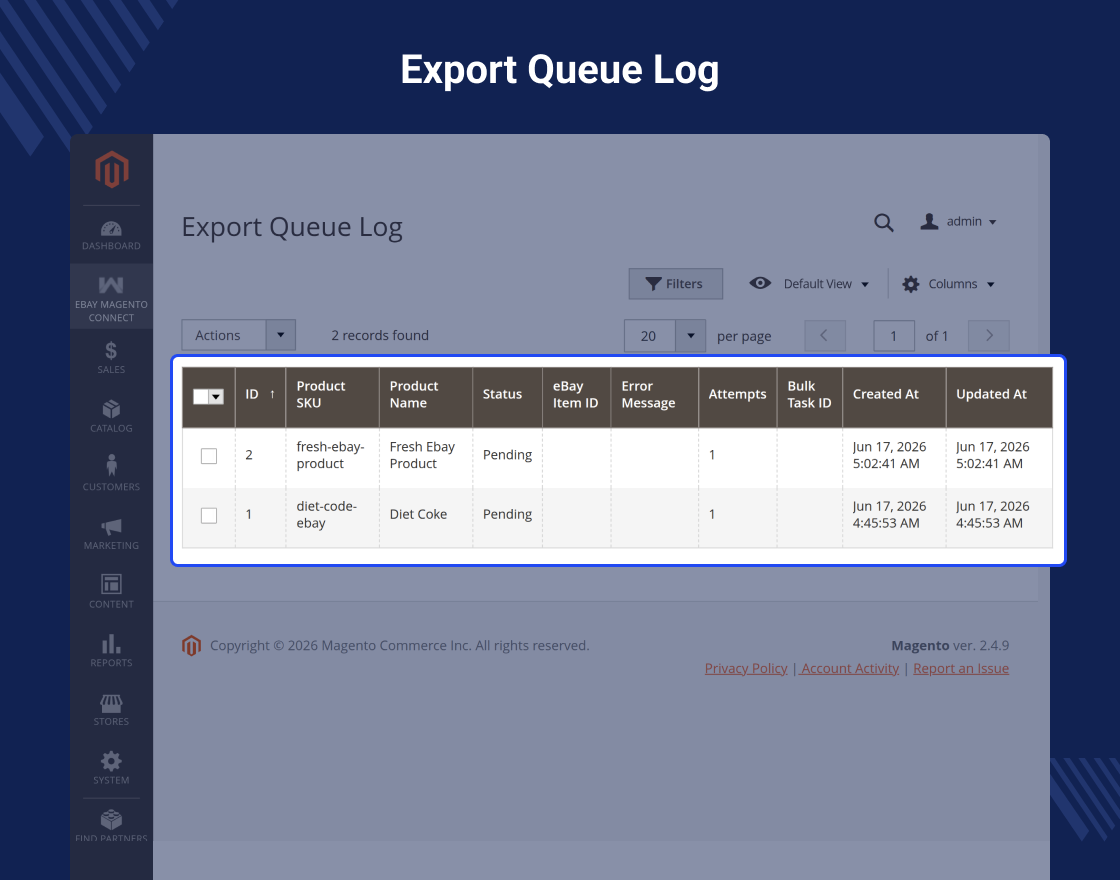1120x880 pixels.
Task: Open the eBay Magento Connect menu
Action: click(111, 297)
